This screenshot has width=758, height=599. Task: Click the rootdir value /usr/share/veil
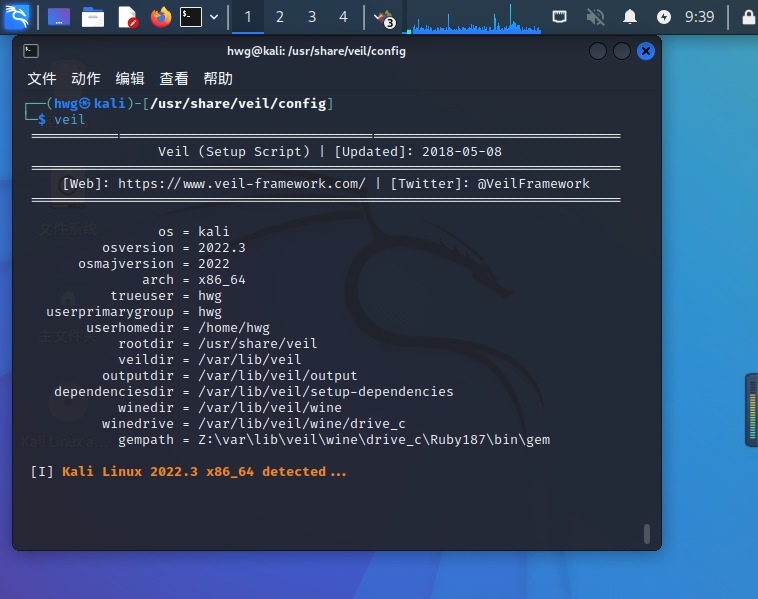258,344
